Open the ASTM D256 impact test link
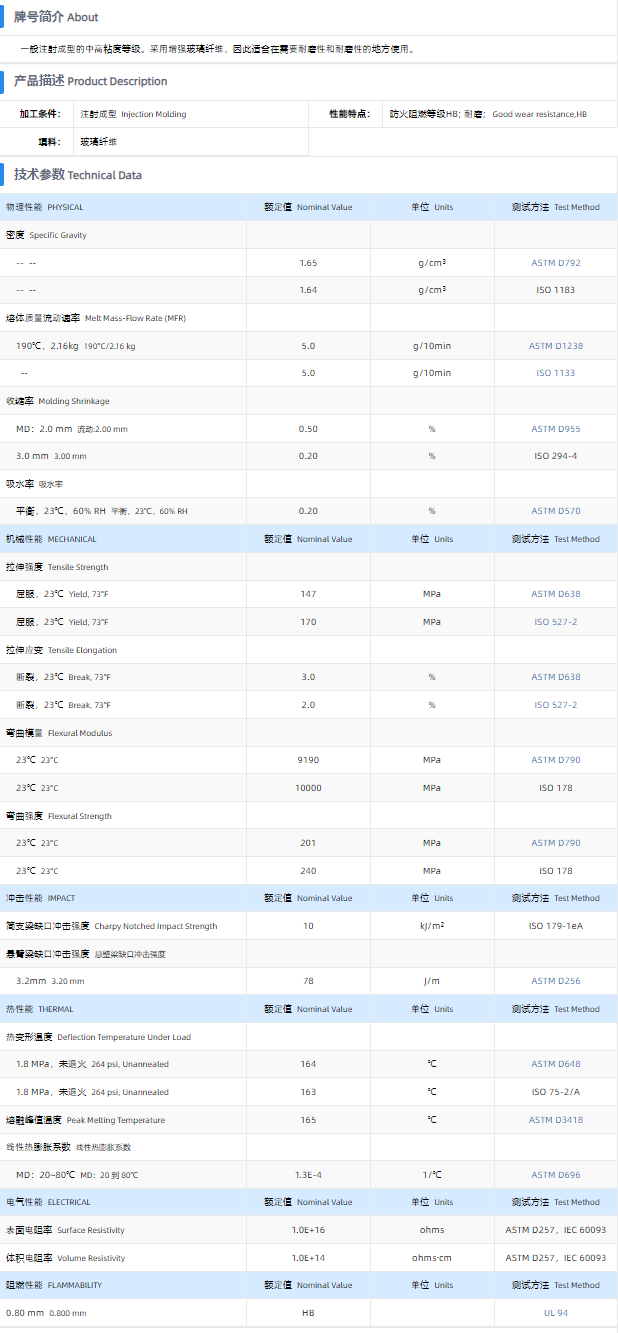 [555, 981]
